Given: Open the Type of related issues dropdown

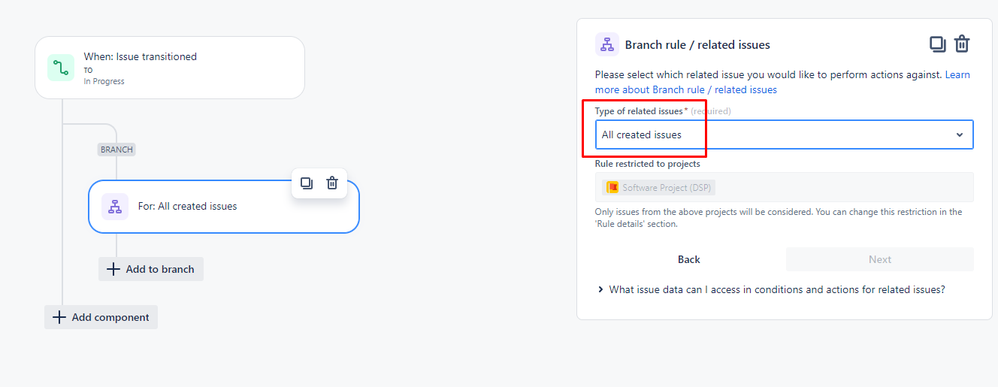Looking at the screenshot, I should tap(784, 135).
